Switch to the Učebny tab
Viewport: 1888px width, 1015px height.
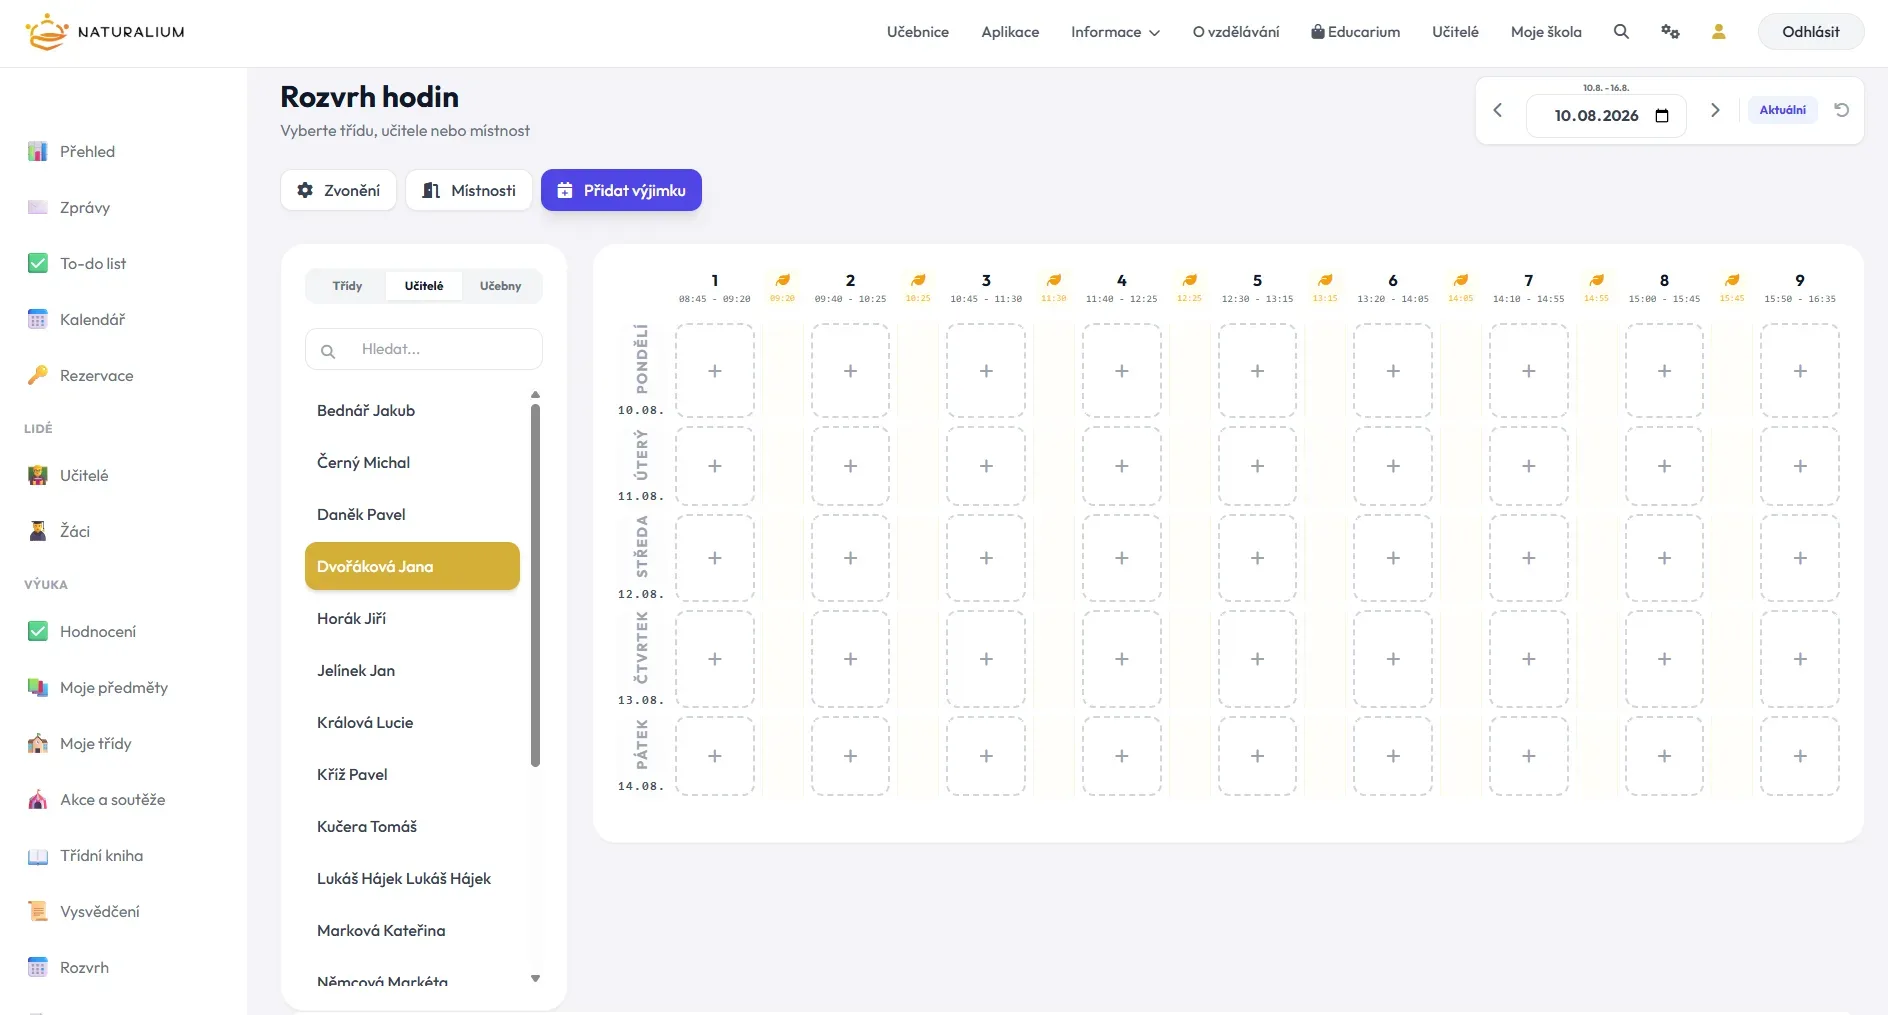(x=500, y=286)
